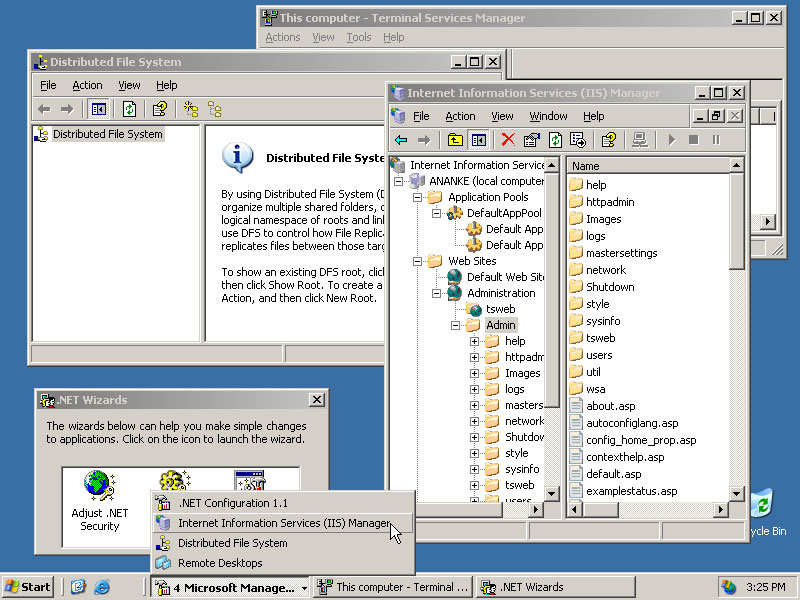Open the Action menu in IIS Manager
Image resolution: width=800 pixels, height=600 pixels.
[460, 116]
